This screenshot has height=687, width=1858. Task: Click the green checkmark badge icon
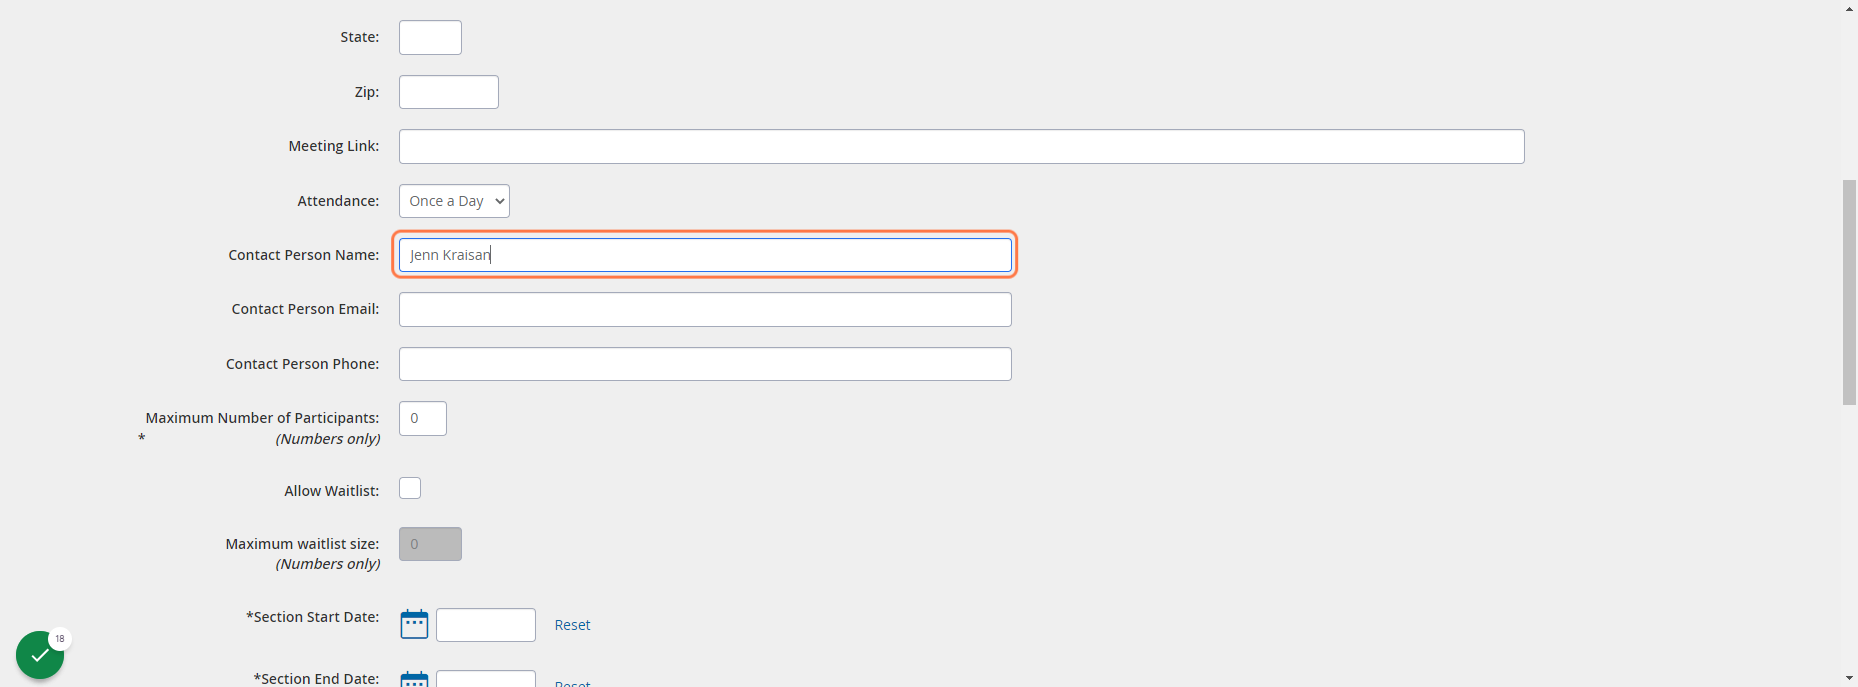[x=40, y=655]
